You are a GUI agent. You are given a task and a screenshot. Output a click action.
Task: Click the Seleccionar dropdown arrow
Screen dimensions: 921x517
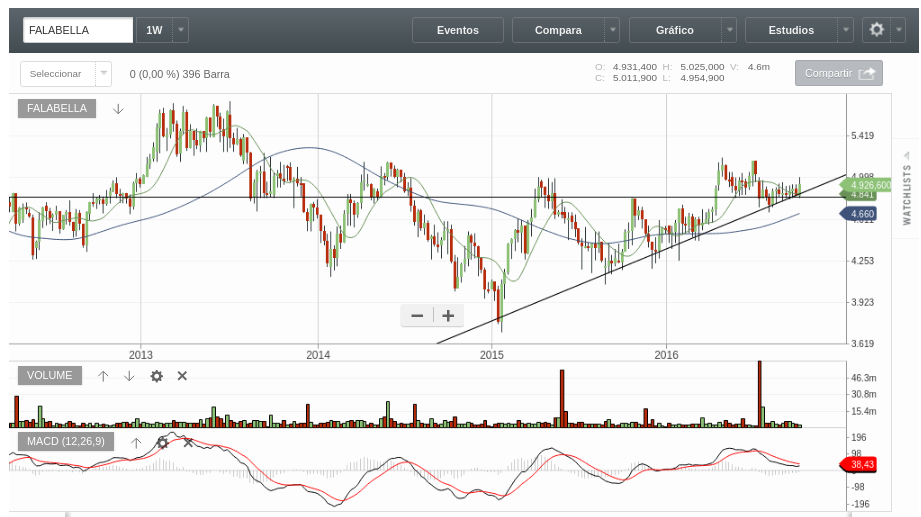coord(103,74)
